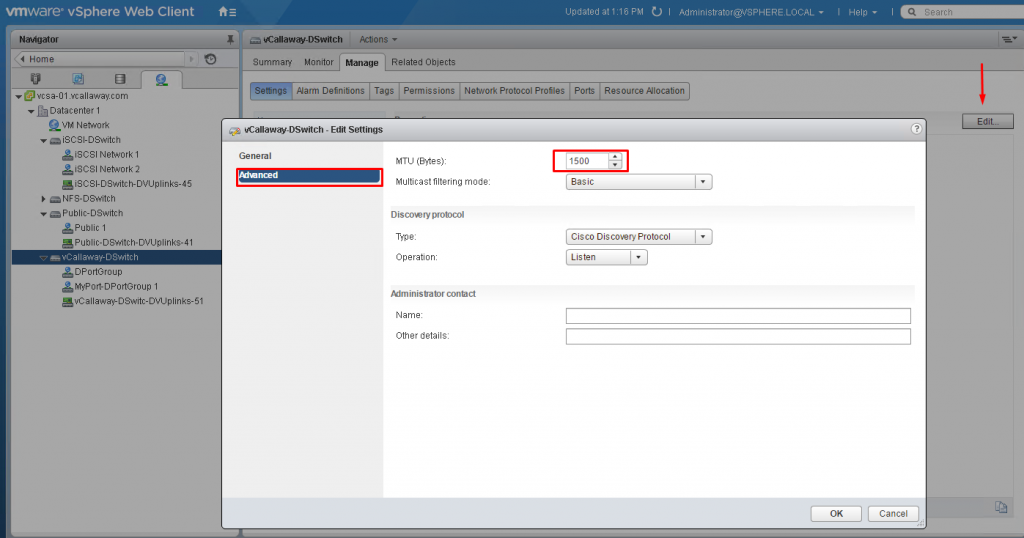Decrease MTU value with down arrow
This screenshot has height=538, width=1024.
615,165
